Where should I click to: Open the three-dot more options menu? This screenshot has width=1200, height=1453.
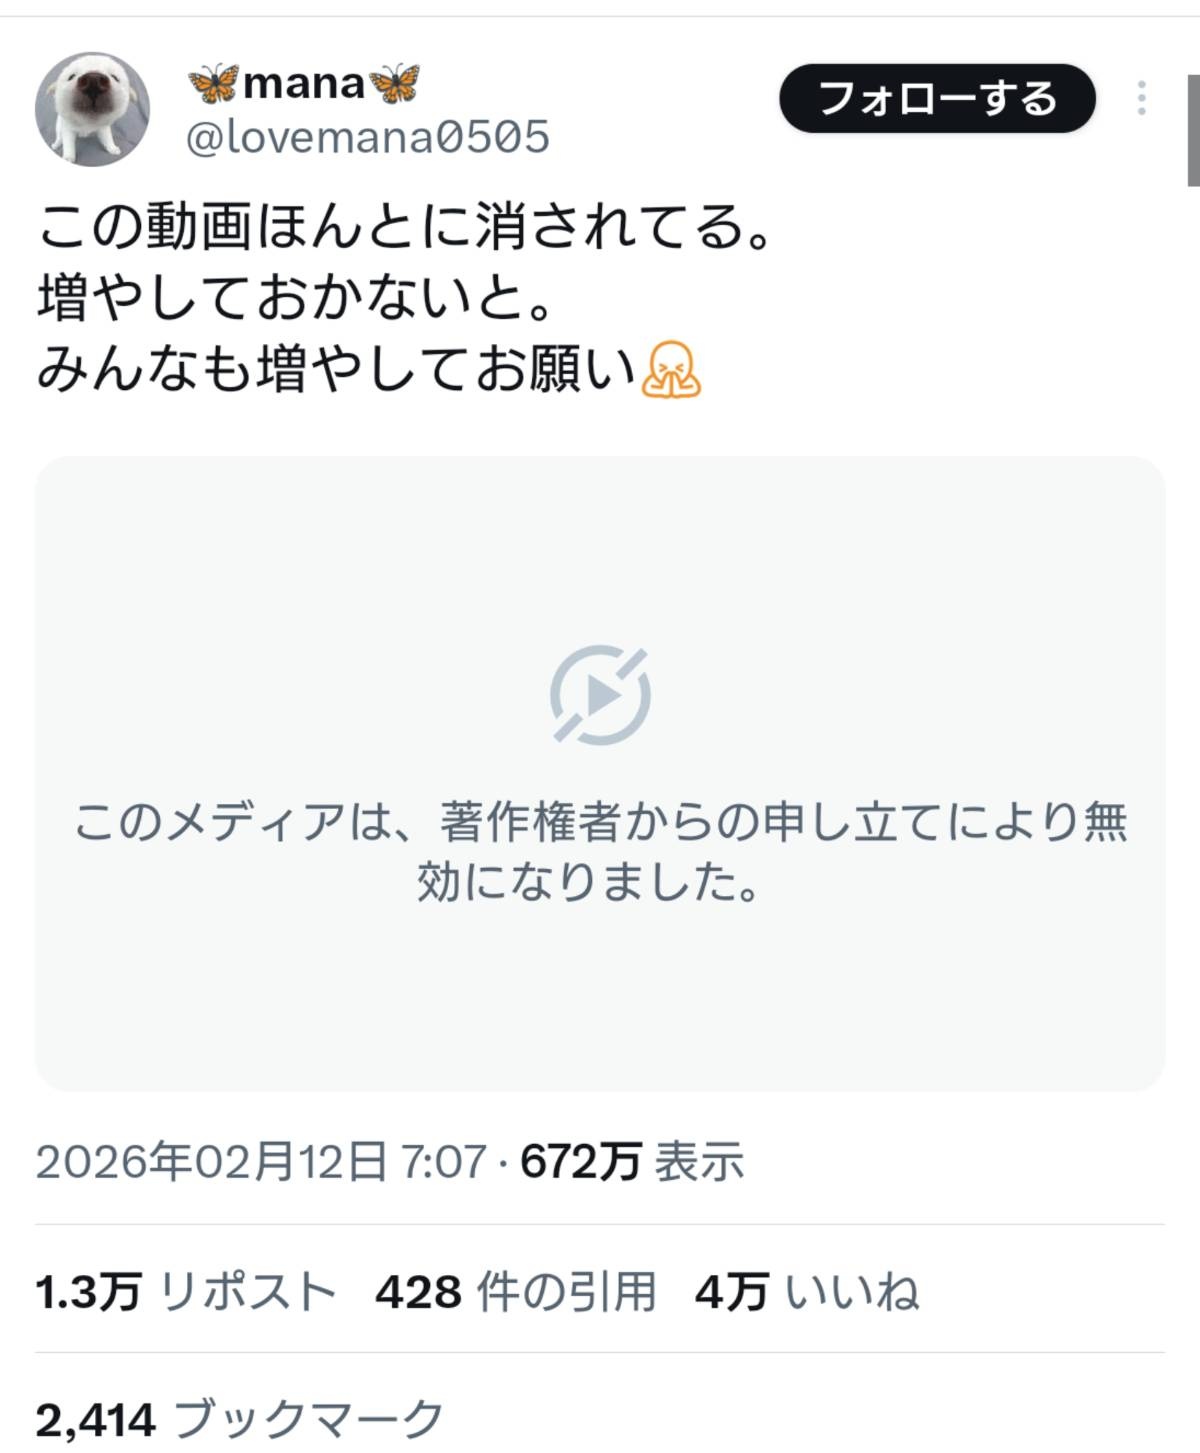(x=1142, y=98)
